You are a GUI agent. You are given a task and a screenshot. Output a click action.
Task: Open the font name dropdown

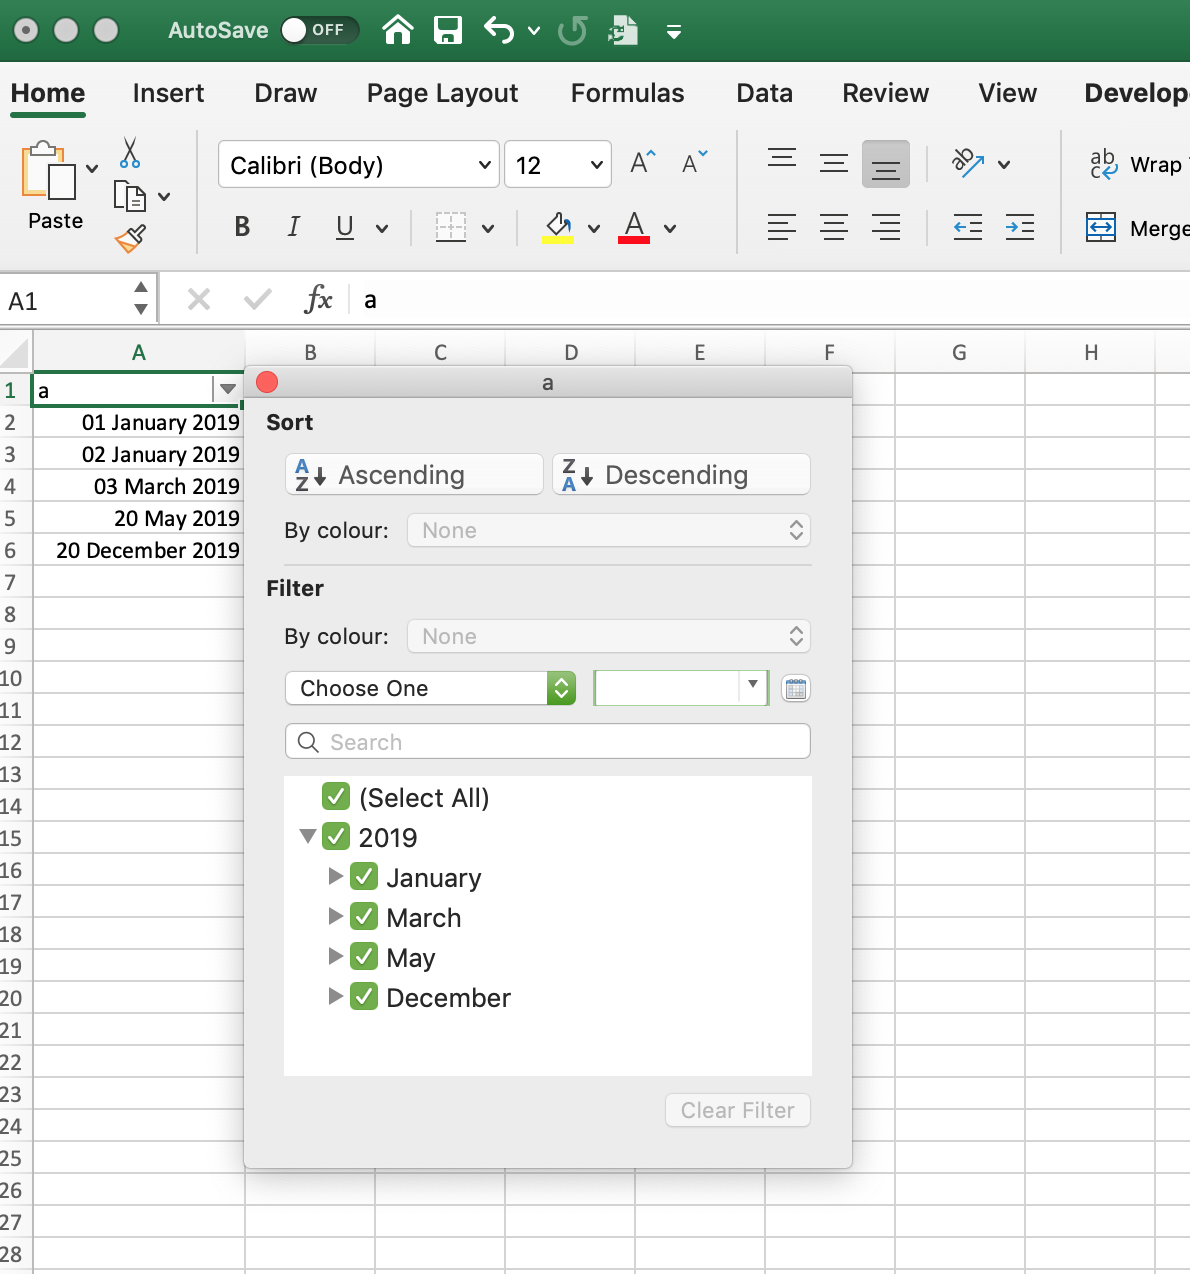(x=484, y=165)
